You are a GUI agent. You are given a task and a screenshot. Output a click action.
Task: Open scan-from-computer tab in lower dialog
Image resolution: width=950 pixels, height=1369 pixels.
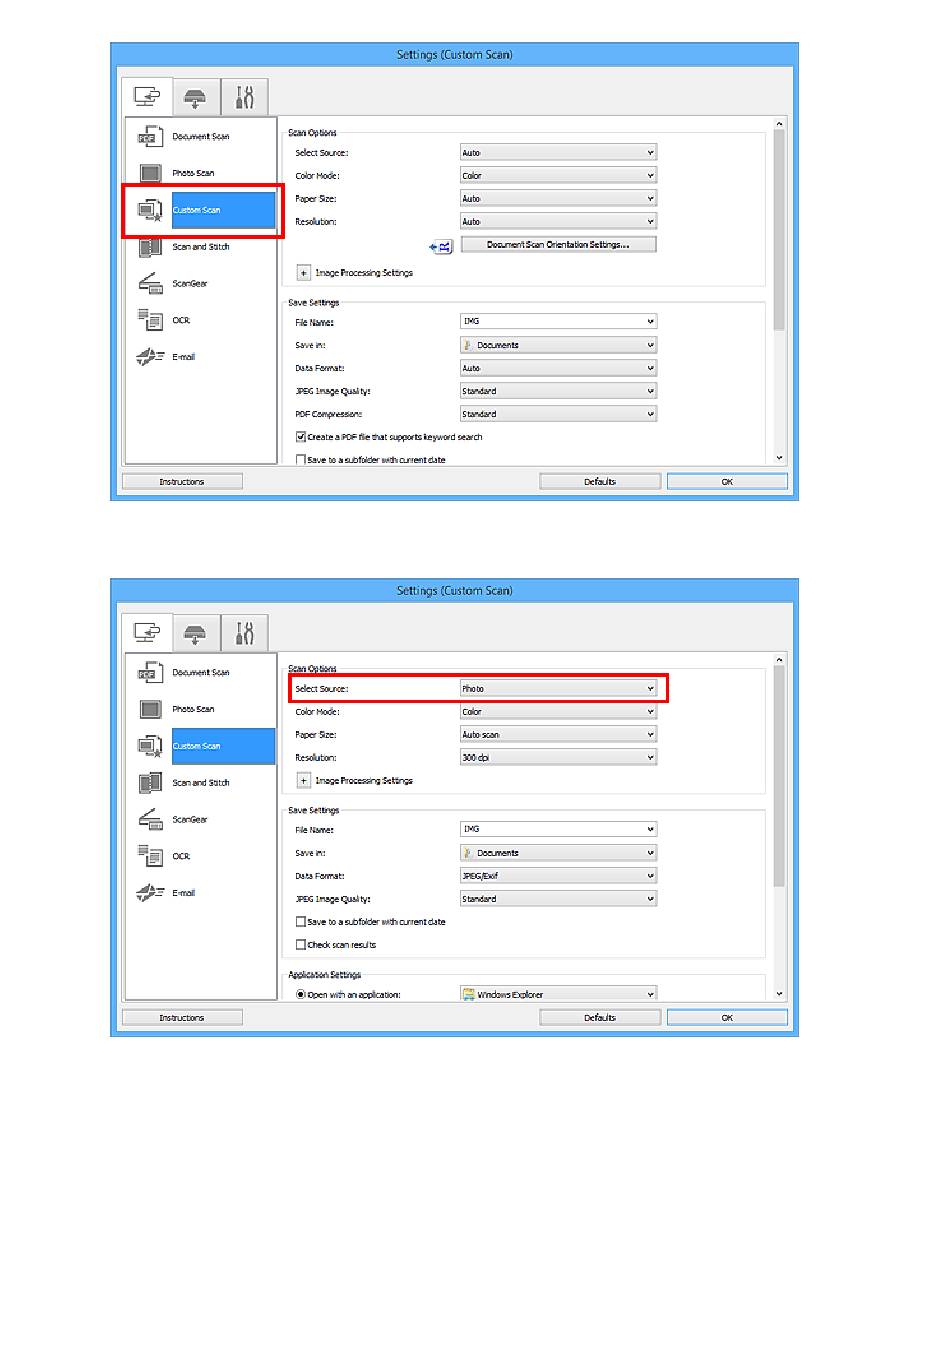(x=147, y=633)
